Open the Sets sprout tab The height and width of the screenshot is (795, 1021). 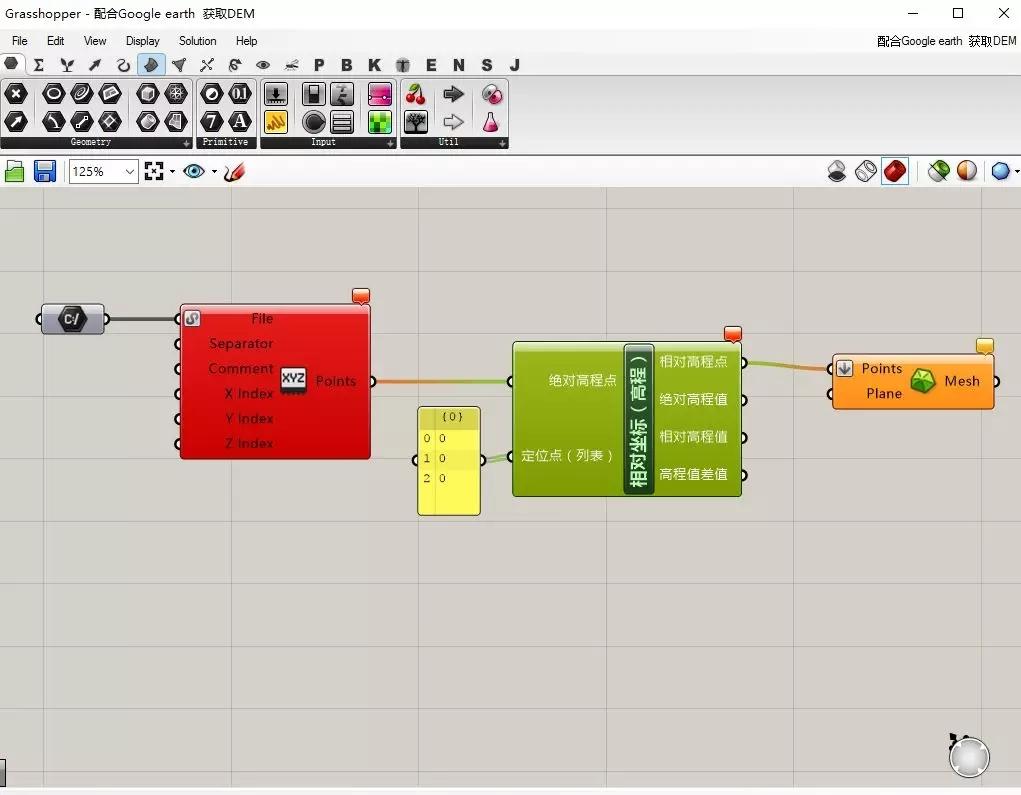point(66,65)
